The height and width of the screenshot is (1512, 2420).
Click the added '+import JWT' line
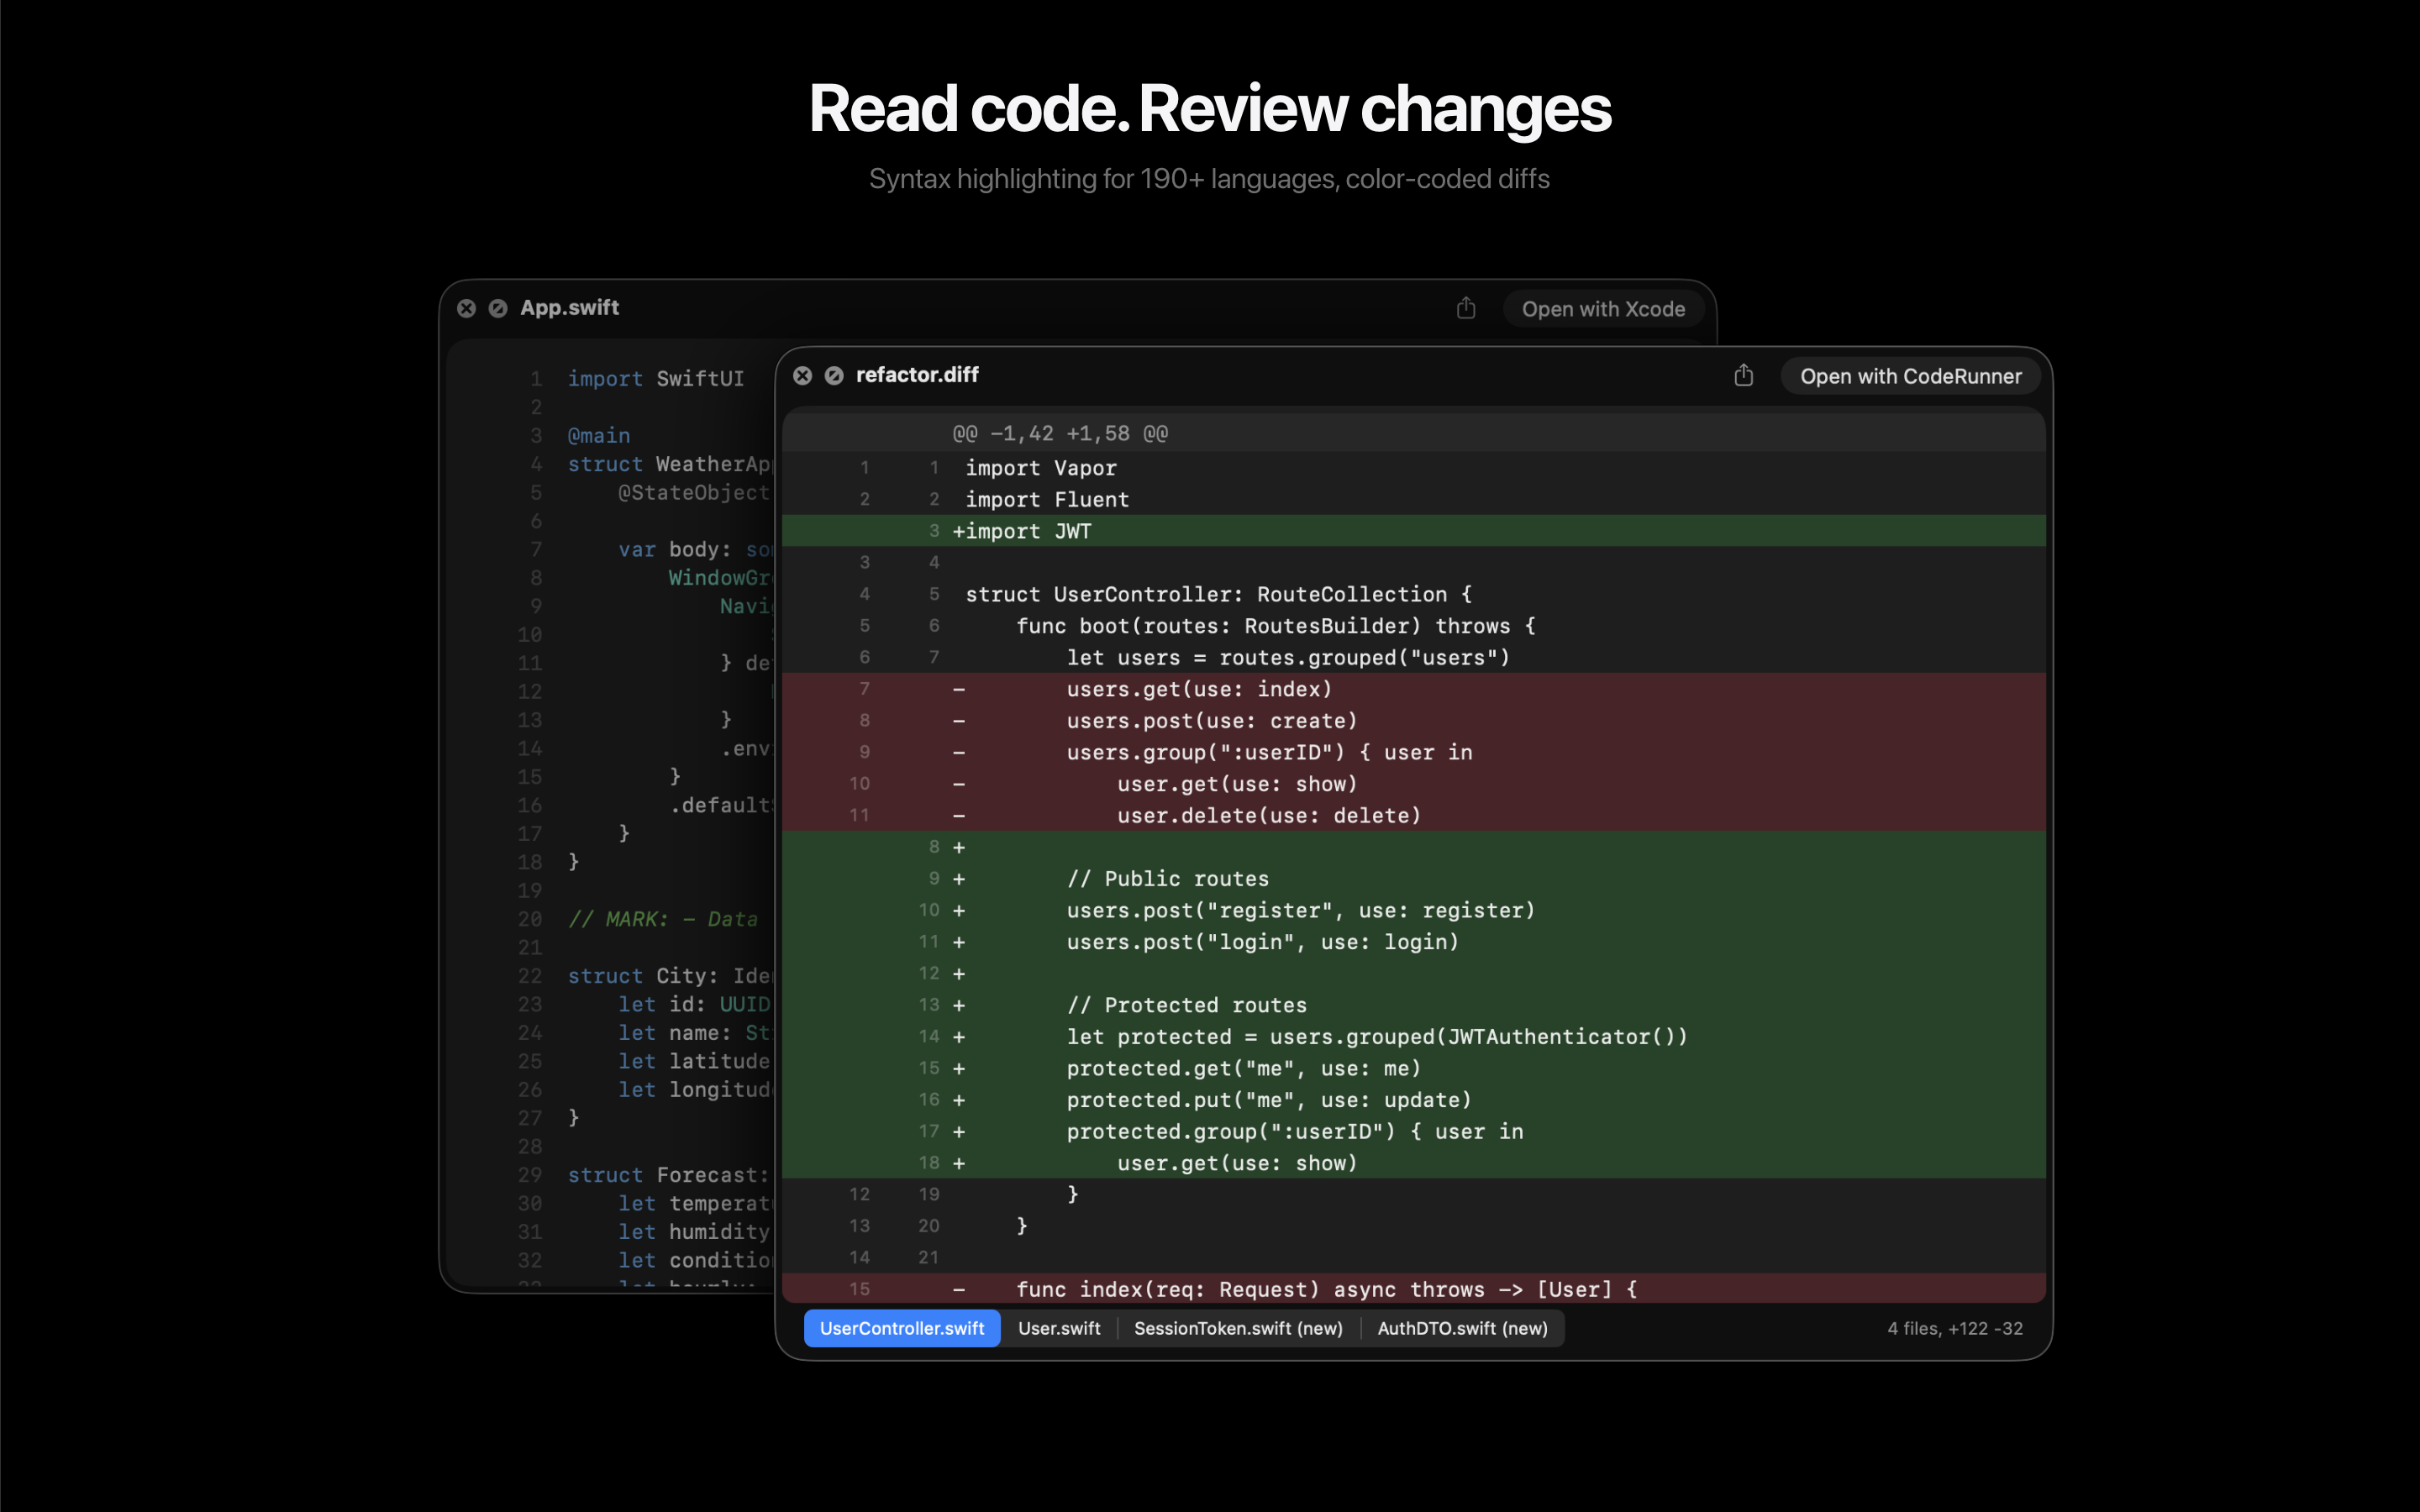[x=1022, y=531]
